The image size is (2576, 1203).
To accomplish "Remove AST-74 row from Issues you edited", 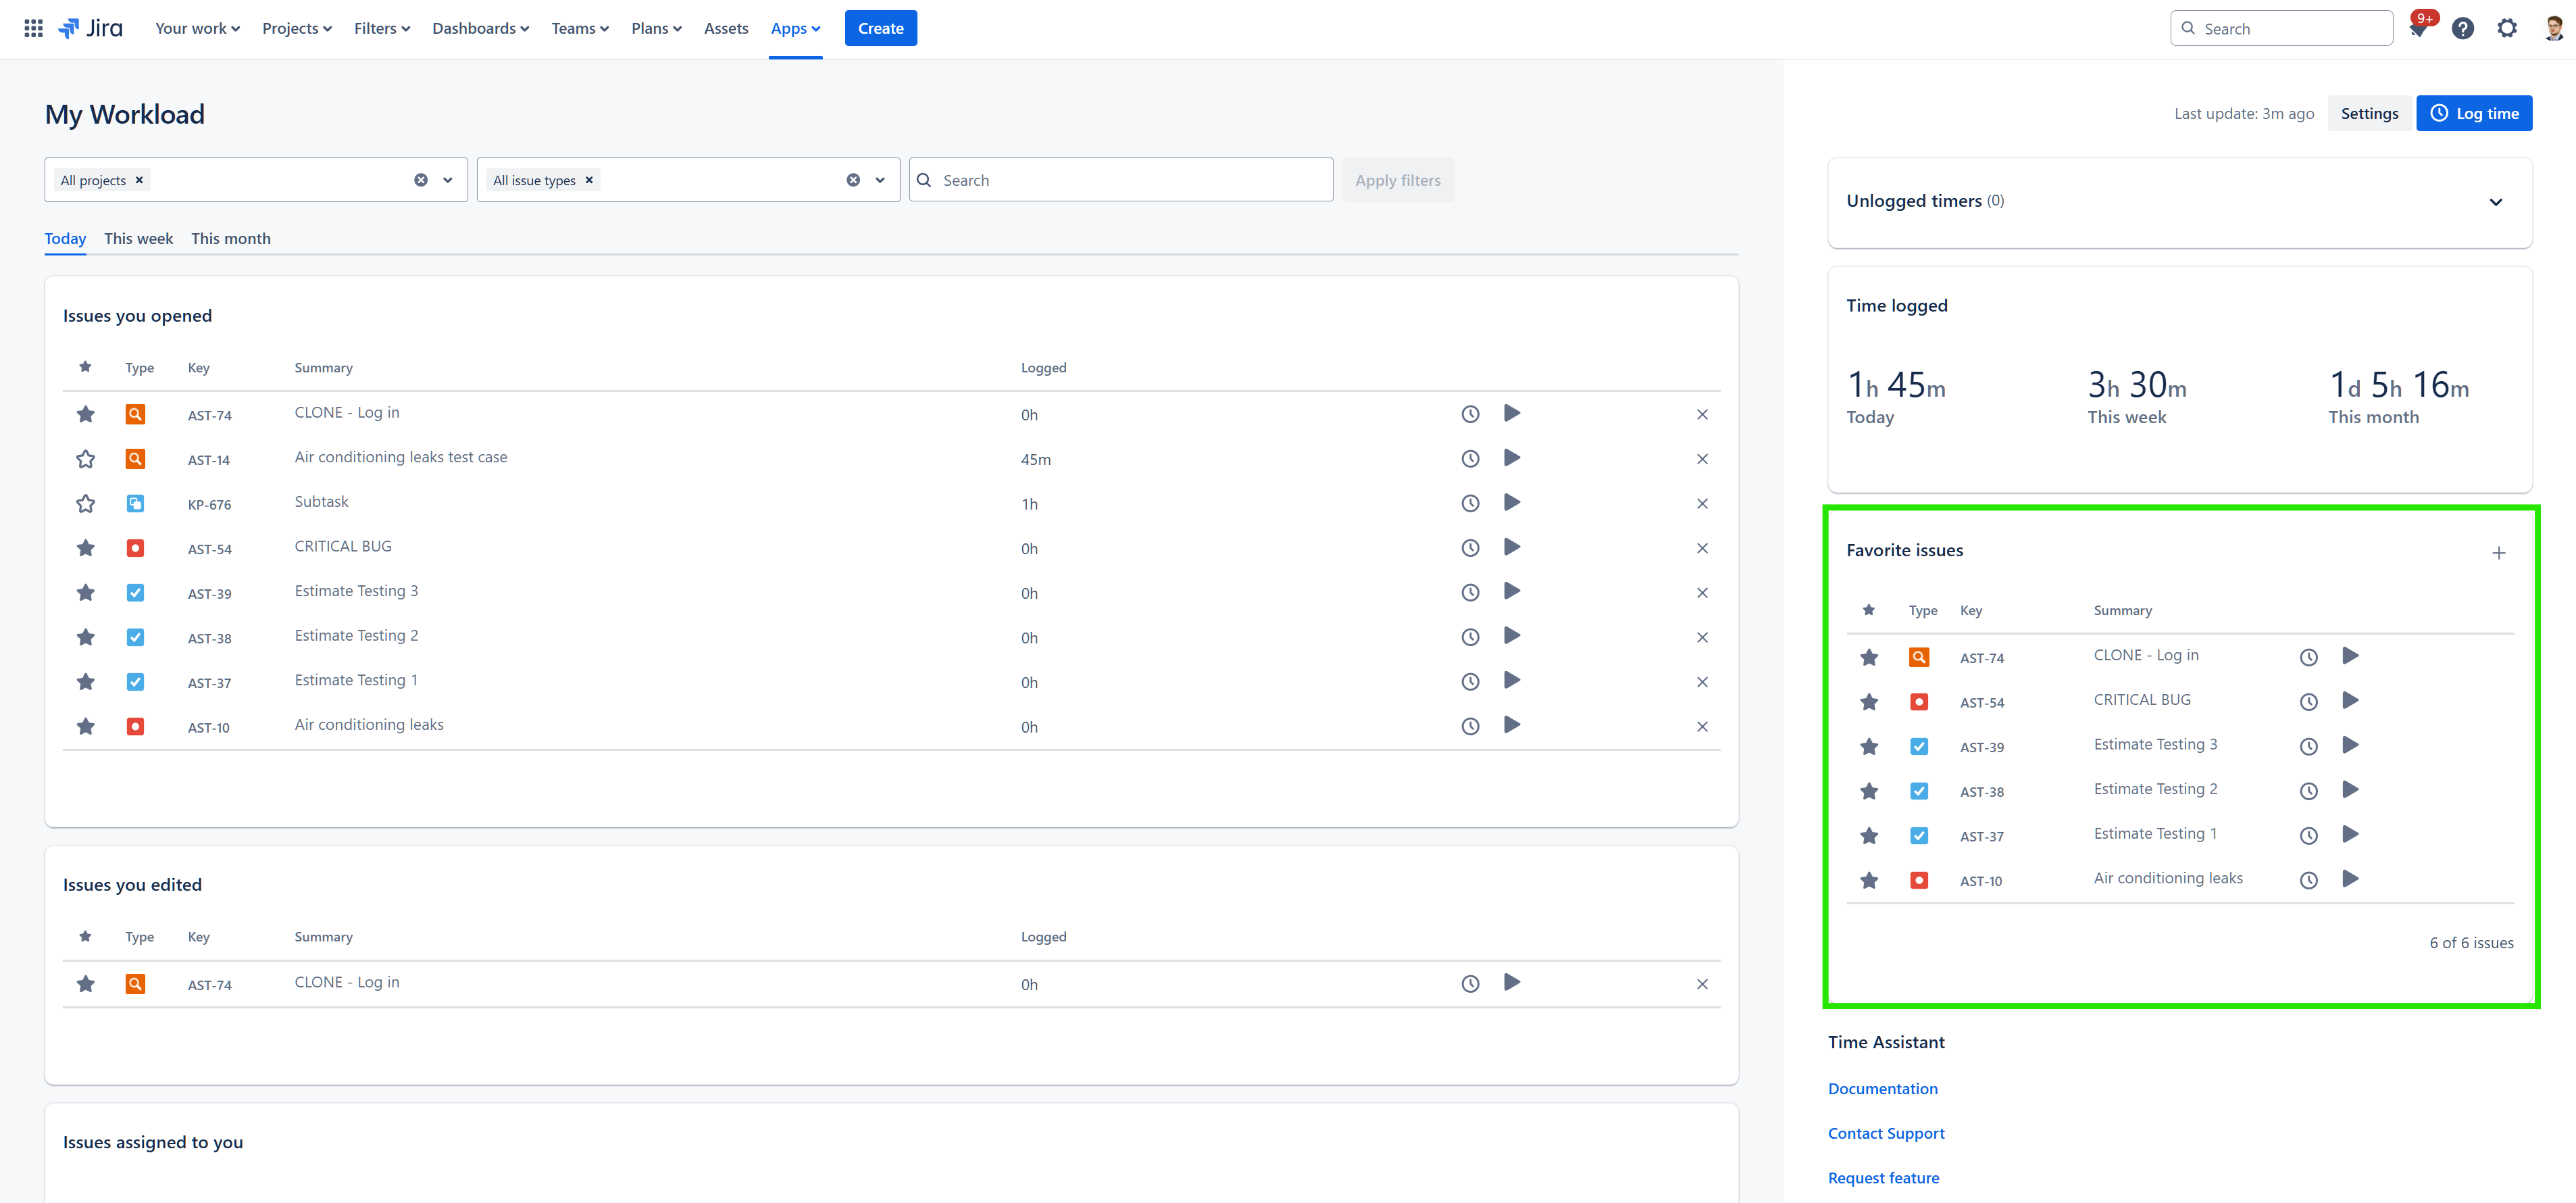I will pos(1702,984).
